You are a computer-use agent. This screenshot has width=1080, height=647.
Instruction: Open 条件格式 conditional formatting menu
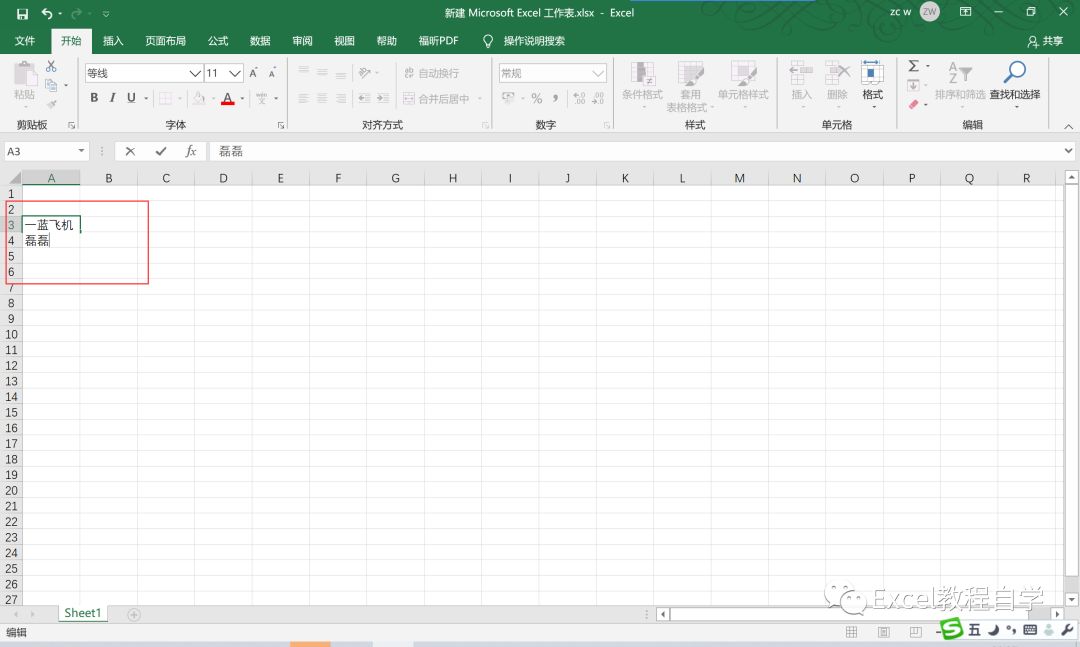click(x=642, y=84)
